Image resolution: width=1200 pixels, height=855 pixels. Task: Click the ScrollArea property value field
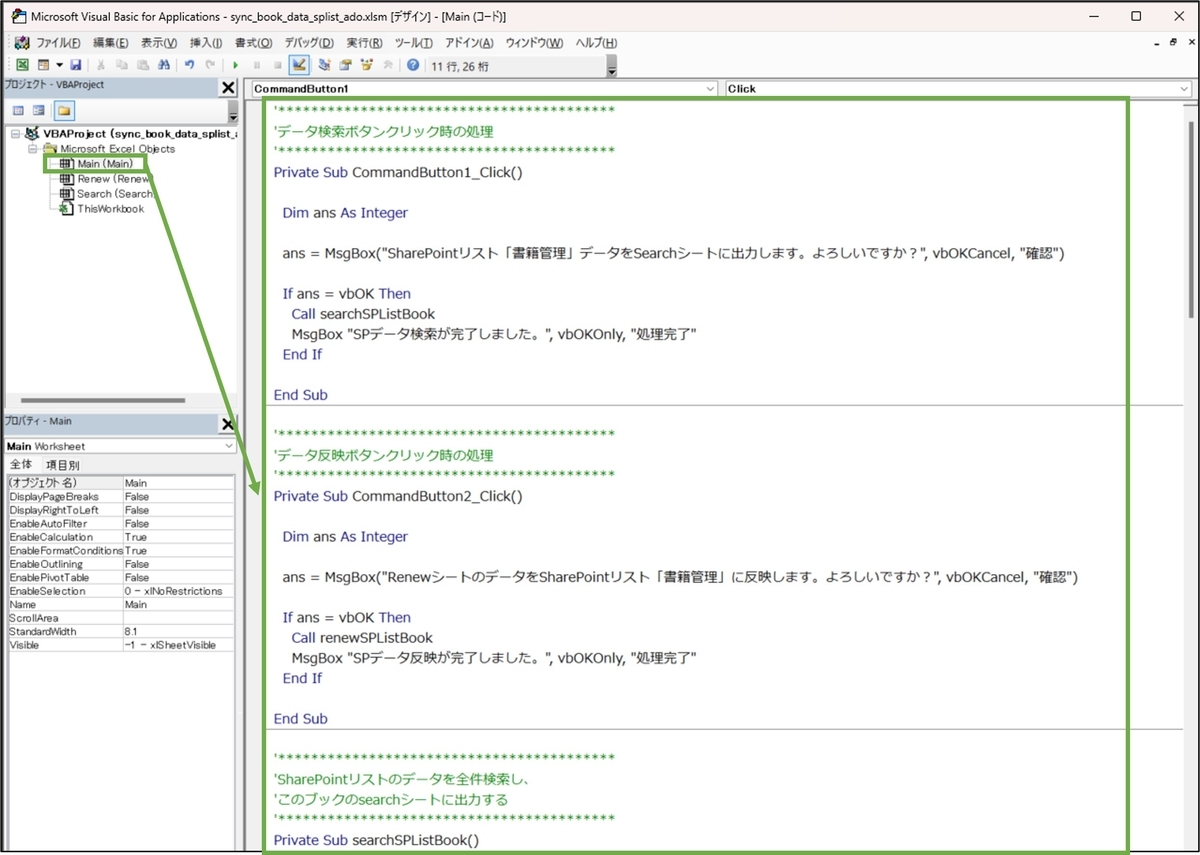pos(178,618)
